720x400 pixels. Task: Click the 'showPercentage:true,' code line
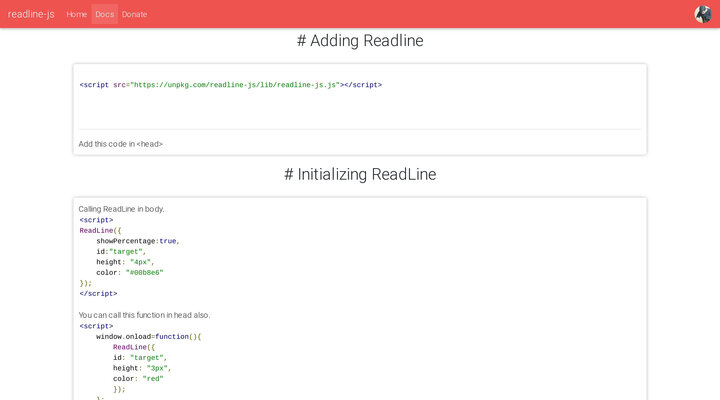(x=138, y=241)
